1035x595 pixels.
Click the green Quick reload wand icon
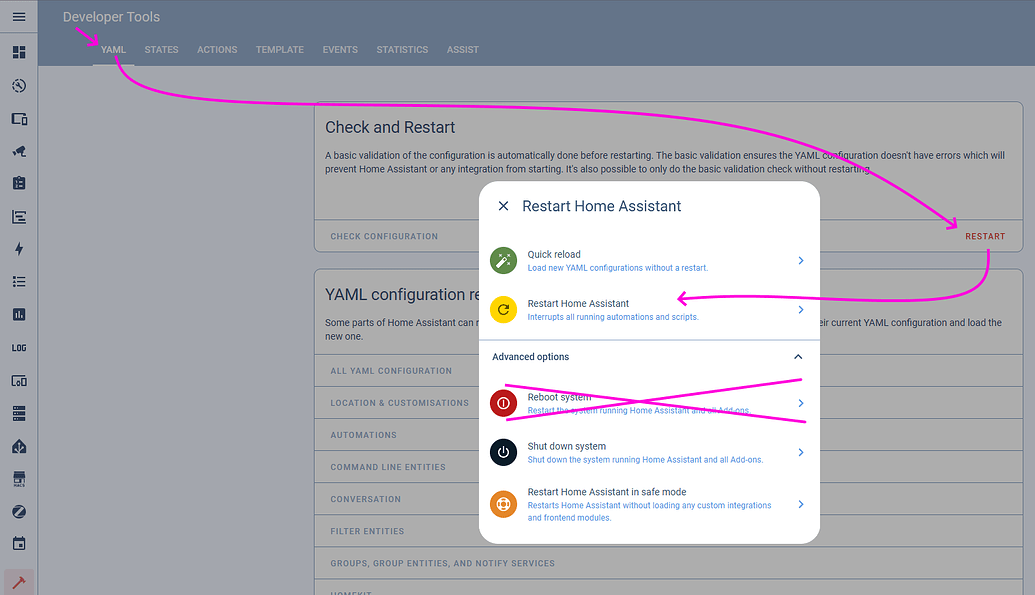[503, 260]
